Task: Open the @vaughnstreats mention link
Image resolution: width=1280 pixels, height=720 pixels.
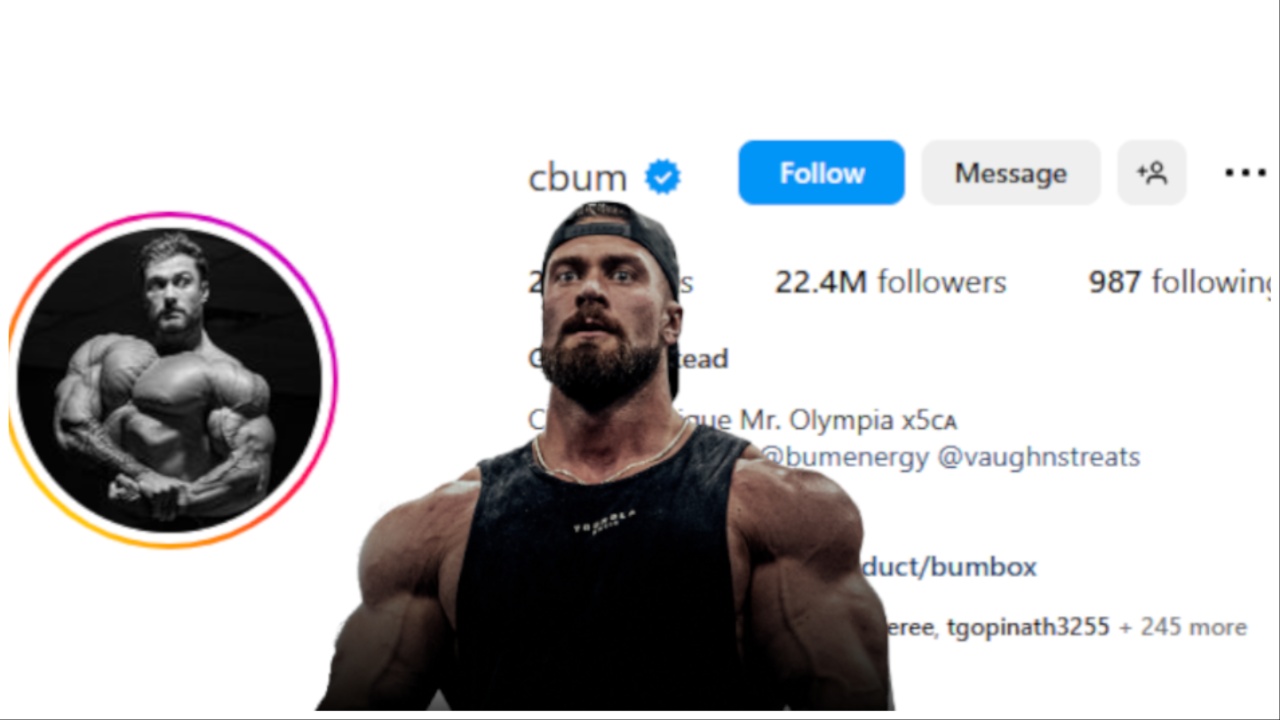Action: click(x=1039, y=457)
